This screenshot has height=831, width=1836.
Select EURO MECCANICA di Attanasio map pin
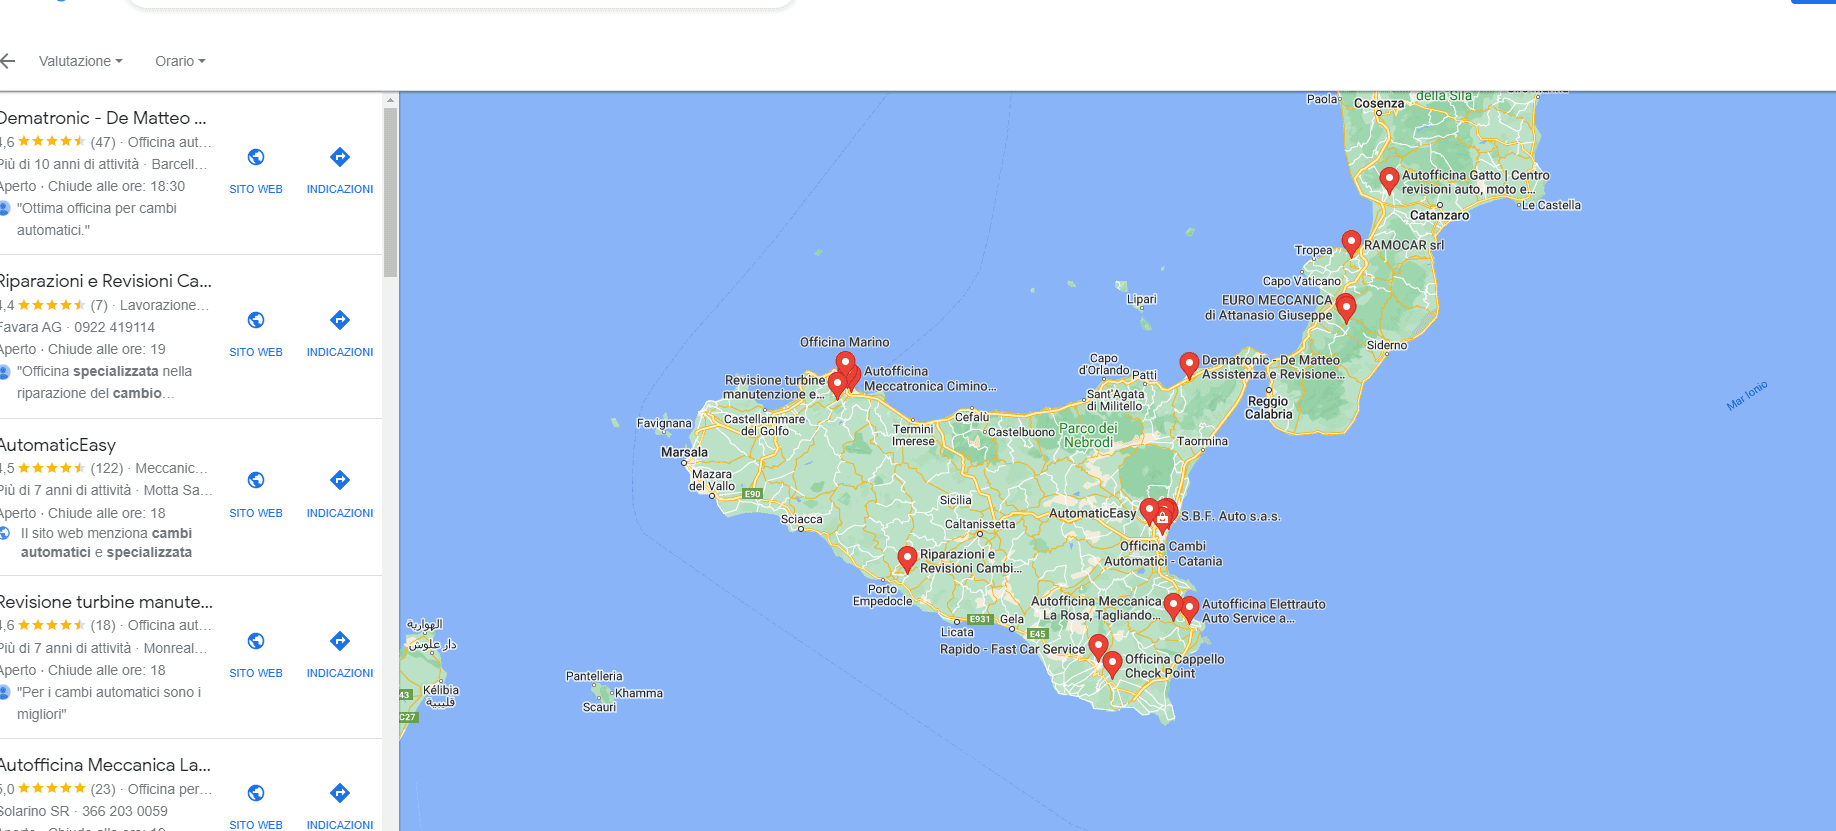[x=1346, y=308]
